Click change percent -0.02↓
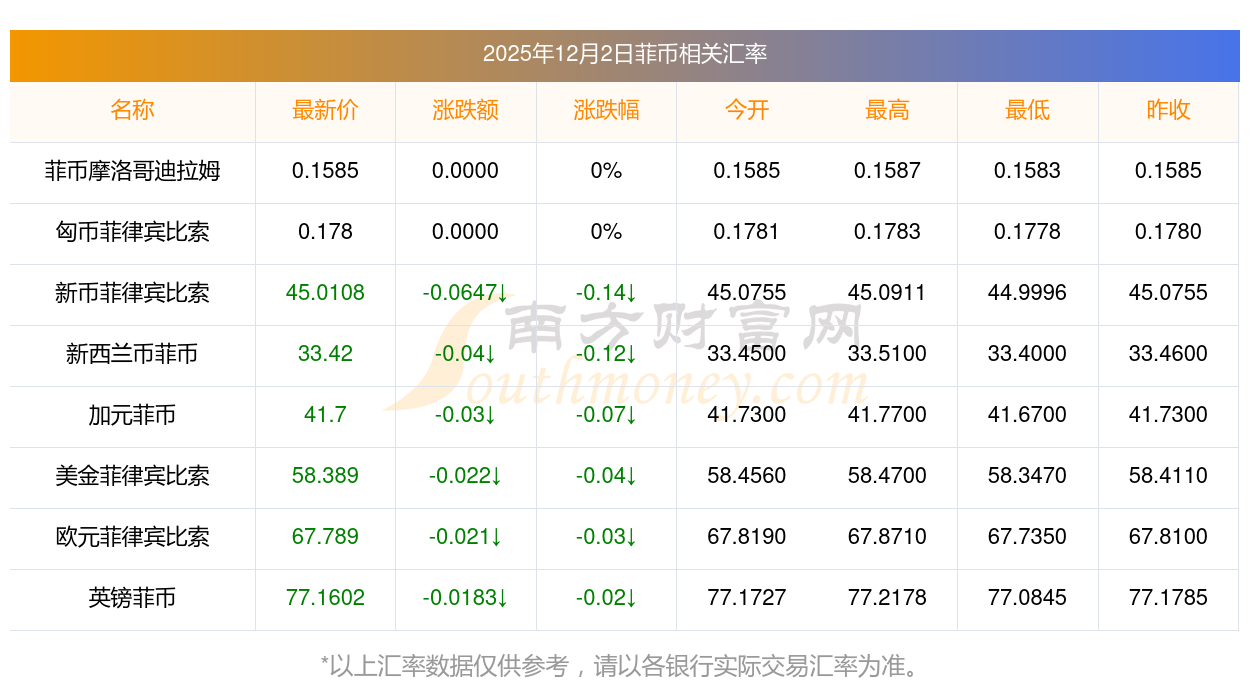 pos(606,598)
